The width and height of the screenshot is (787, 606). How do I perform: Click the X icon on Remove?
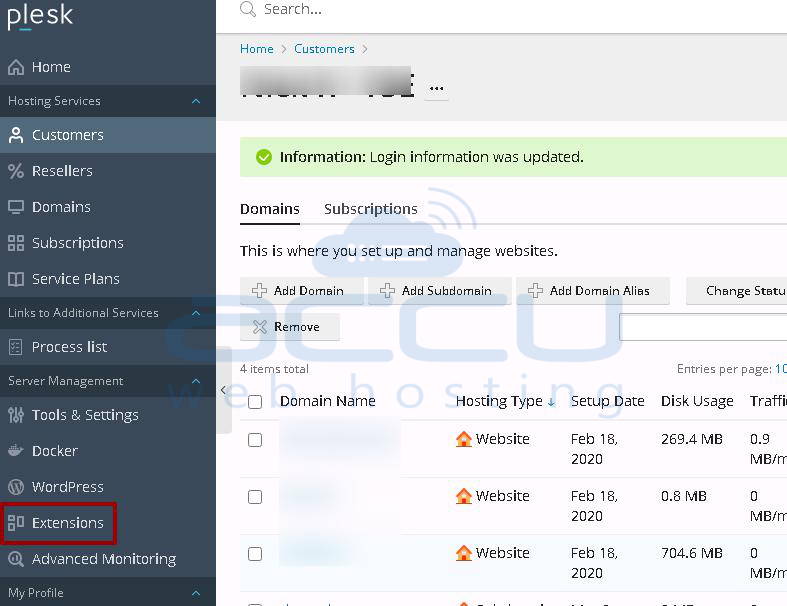[259, 327]
